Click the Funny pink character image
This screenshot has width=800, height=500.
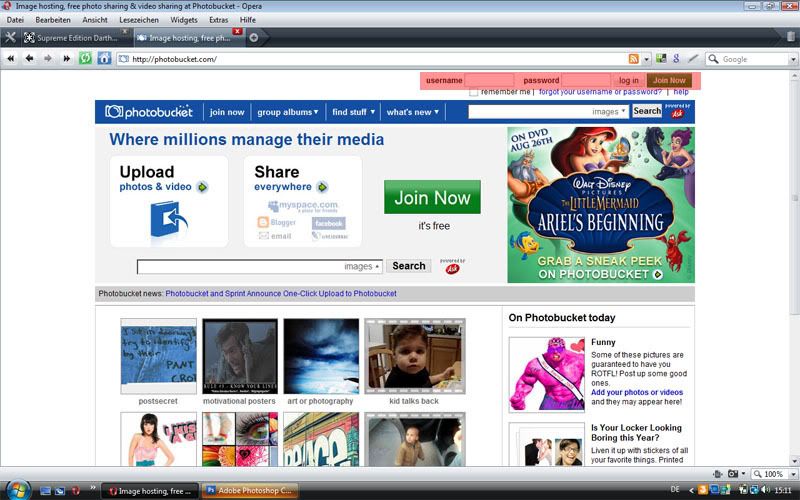click(546, 374)
